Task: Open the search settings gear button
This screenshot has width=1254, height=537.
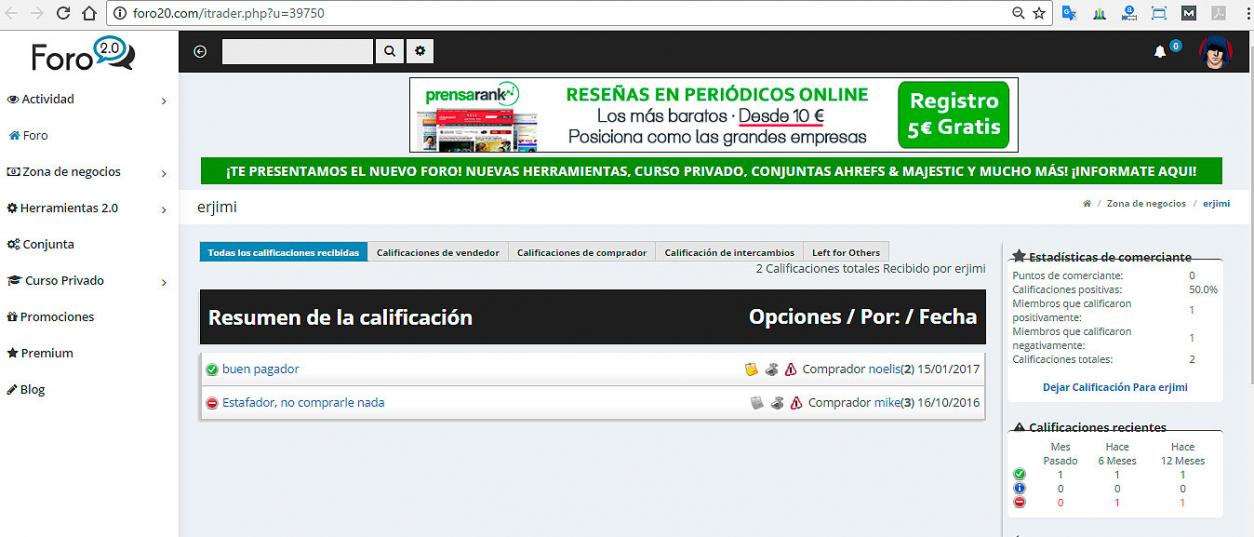Action: (420, 52)
